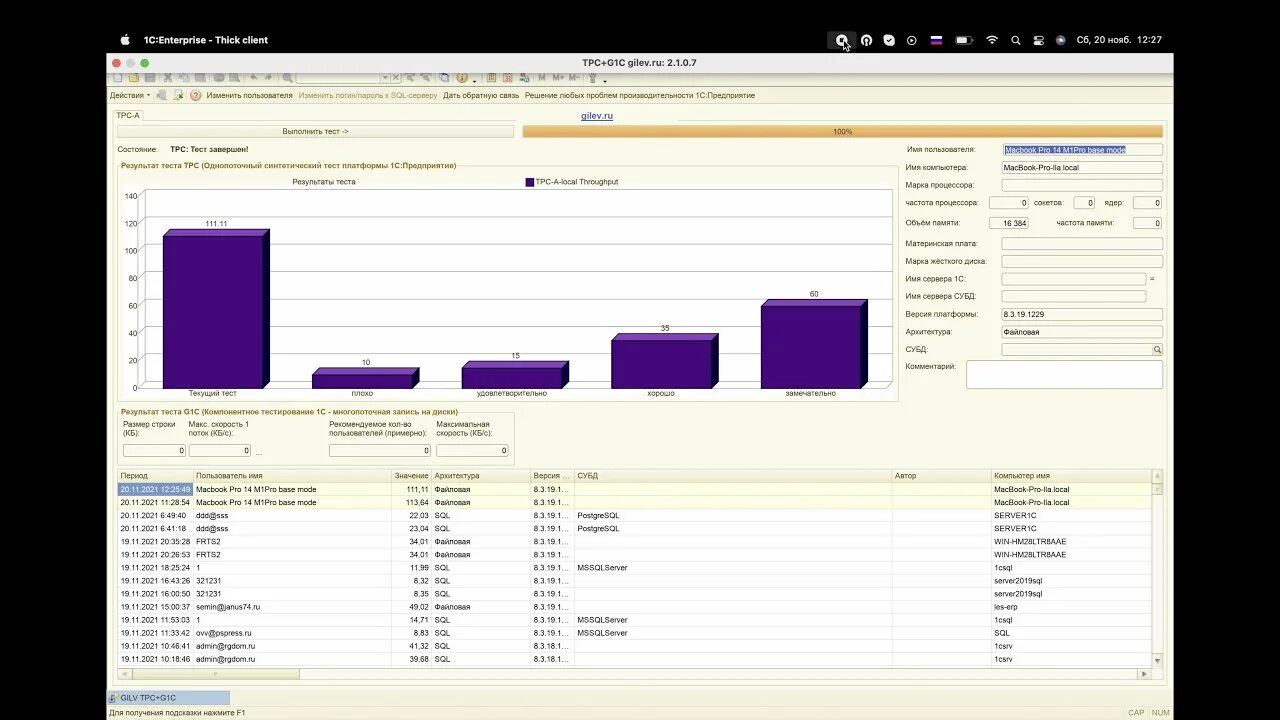Screen dimensions: 1280x720
Task: Click the Имя сервера 1С field
Action: pos(1074,279)
